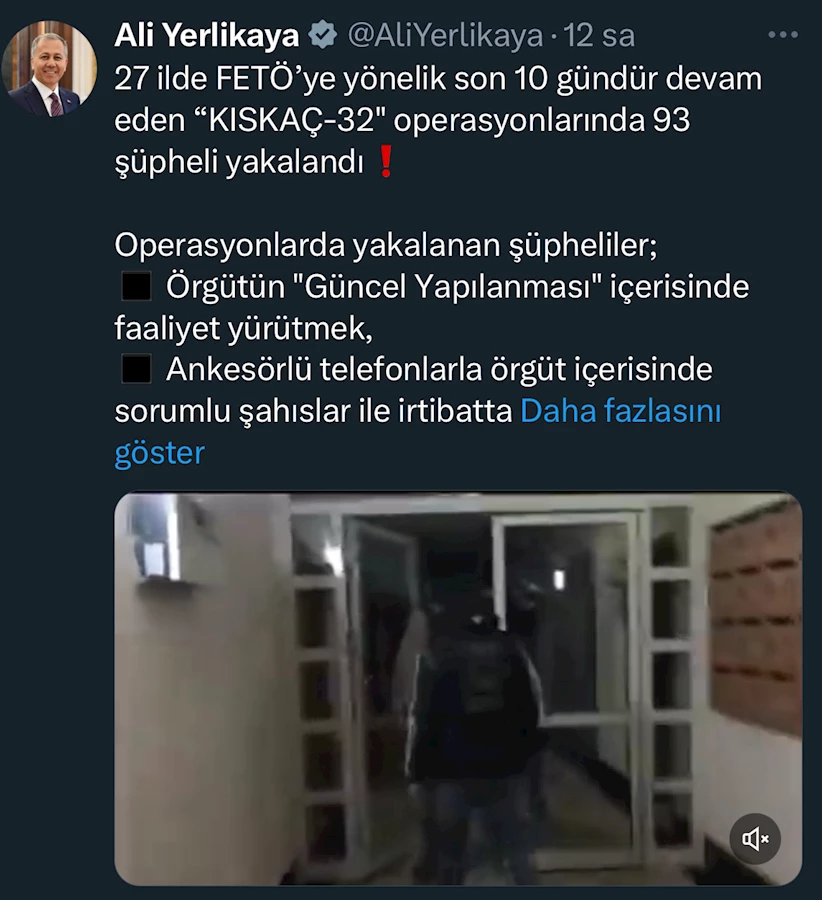Click the red exclamation mark emoji
This screenshot has width=822, height=900.
tap(386, 161)
